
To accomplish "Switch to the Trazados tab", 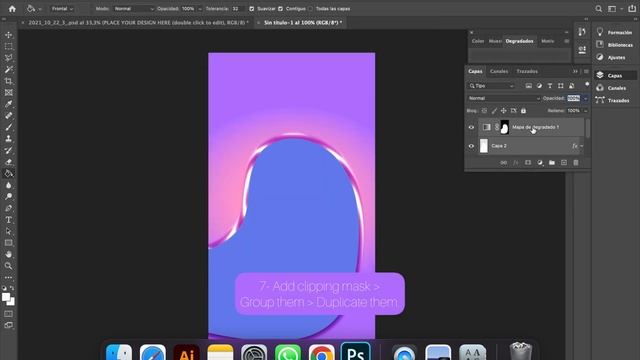I will [527, 71].
